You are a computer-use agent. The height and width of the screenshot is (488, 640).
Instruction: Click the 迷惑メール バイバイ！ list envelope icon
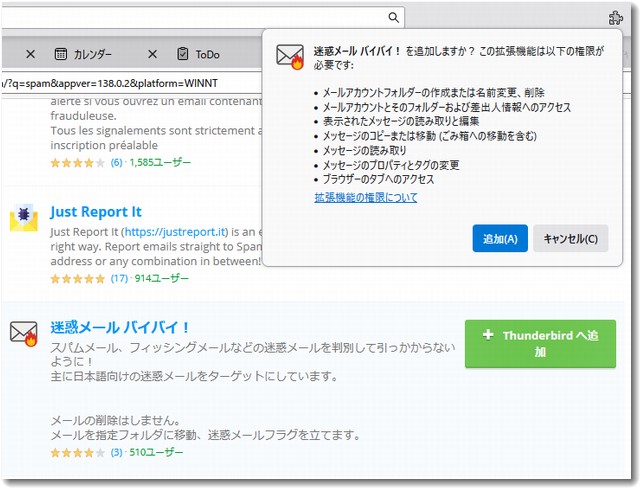coord(24,333)
